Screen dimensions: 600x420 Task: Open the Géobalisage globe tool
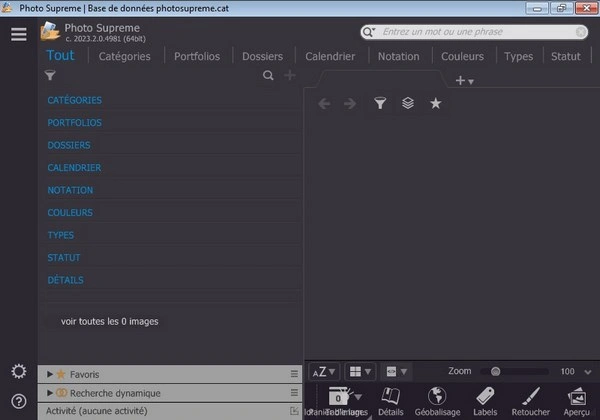point(437,398)
